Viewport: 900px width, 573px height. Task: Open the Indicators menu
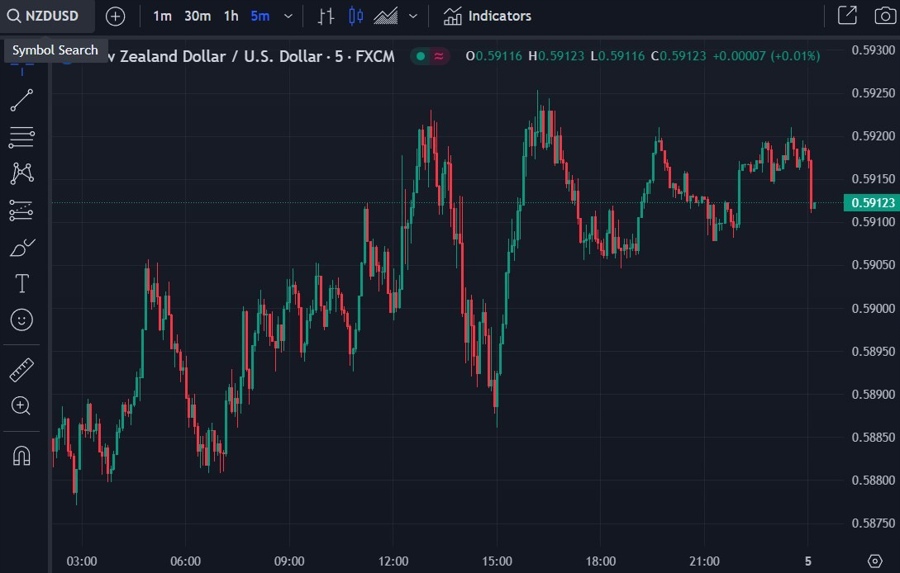[x=487, y=16]
